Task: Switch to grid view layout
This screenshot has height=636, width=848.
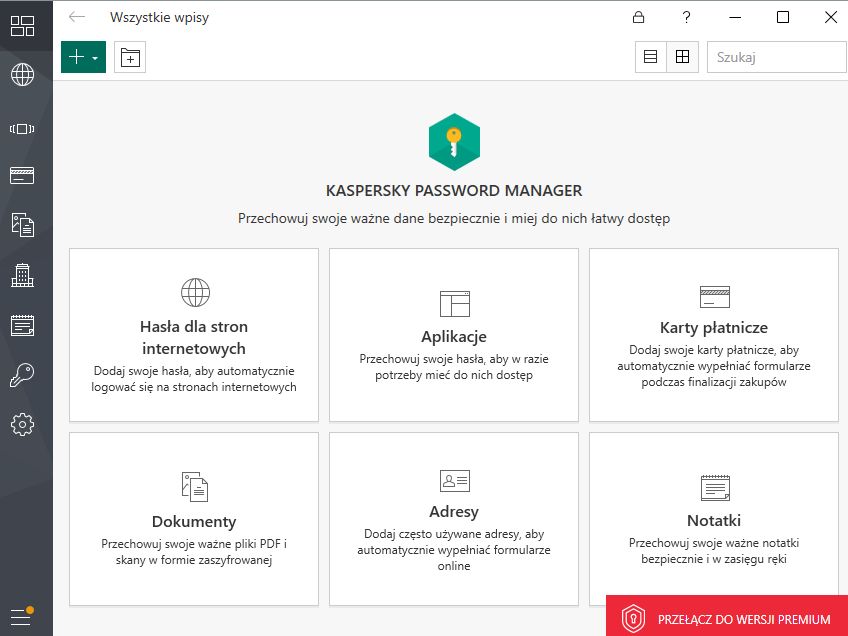Action: pos(683,57)
